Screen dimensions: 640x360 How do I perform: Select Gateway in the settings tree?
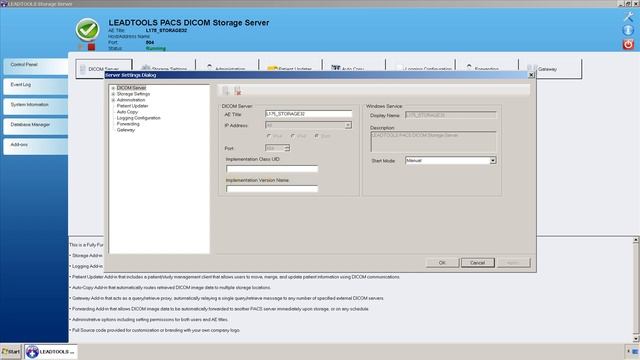click(126, 130)
